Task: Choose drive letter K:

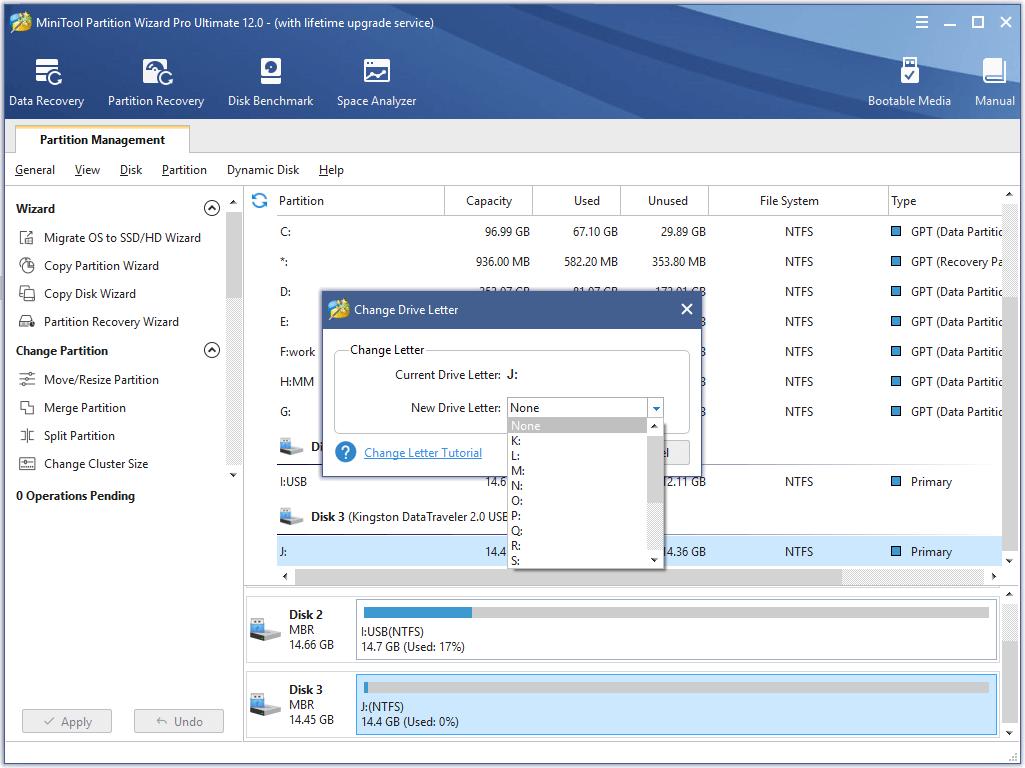Action: tap(577, 441)
